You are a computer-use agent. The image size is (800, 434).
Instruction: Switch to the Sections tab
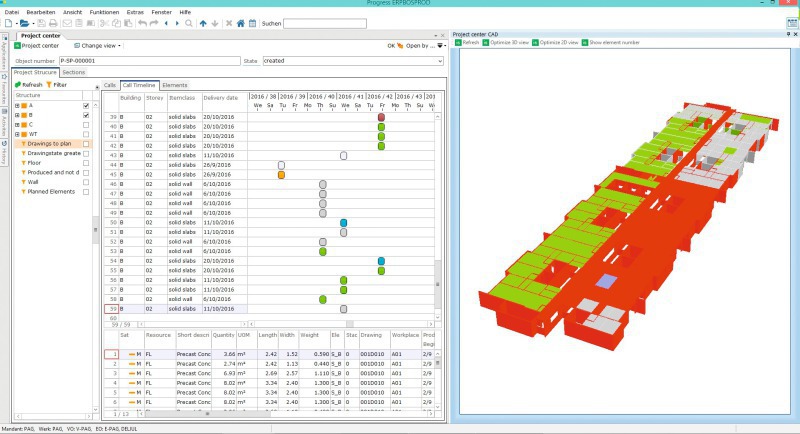73,72
